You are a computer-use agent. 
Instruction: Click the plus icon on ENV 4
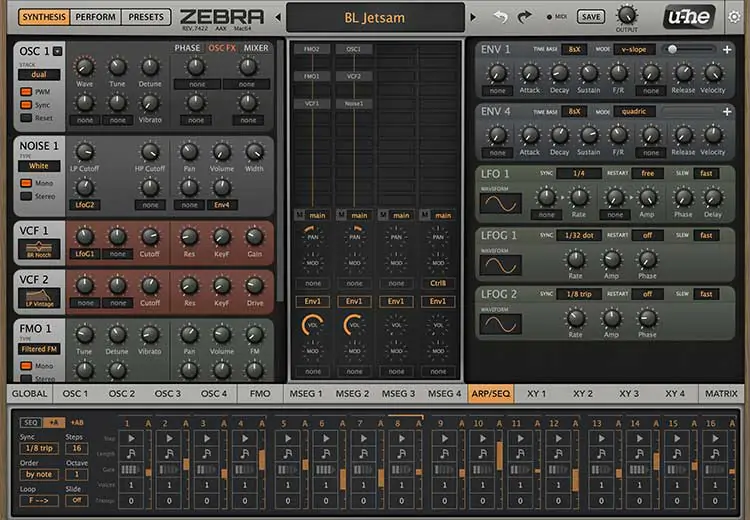(x=727, y=111)
